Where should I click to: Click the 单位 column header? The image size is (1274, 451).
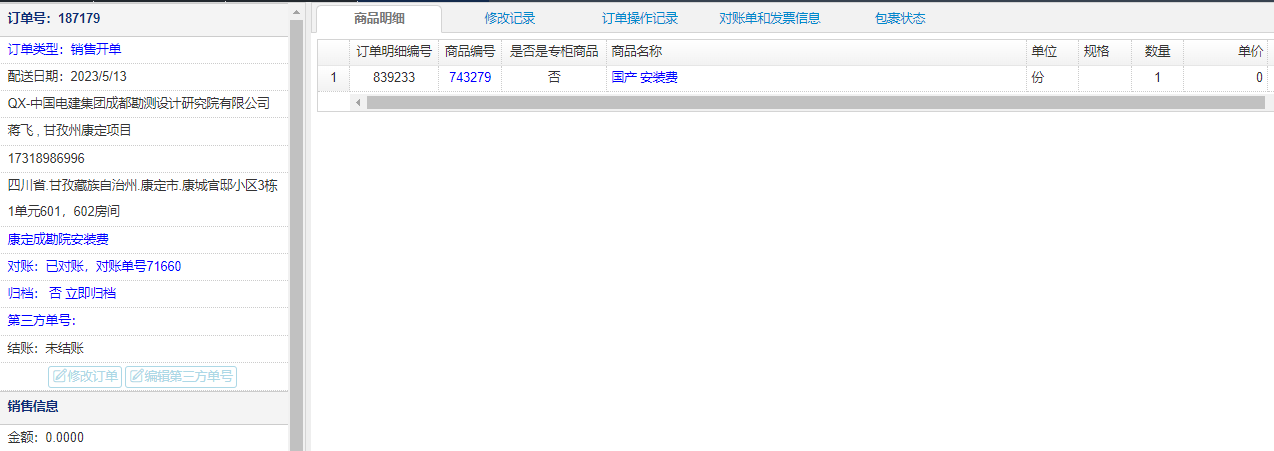pos(1052,51)
